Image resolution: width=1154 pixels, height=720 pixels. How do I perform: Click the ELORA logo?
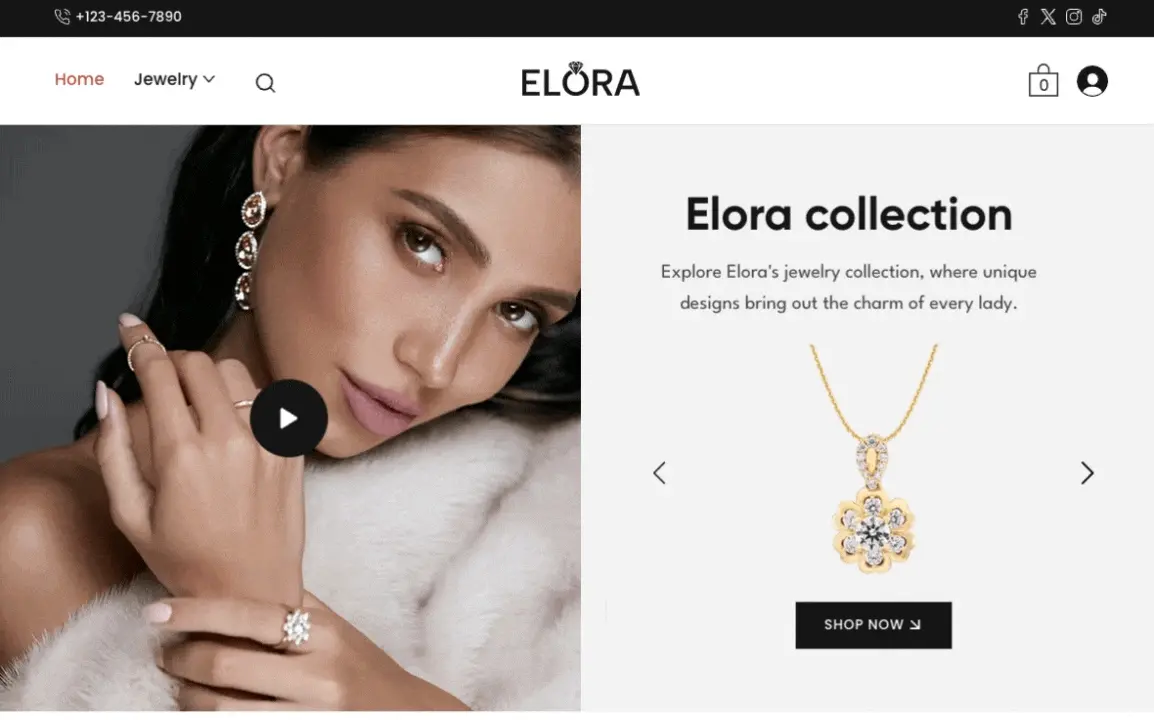click(580, 80)
